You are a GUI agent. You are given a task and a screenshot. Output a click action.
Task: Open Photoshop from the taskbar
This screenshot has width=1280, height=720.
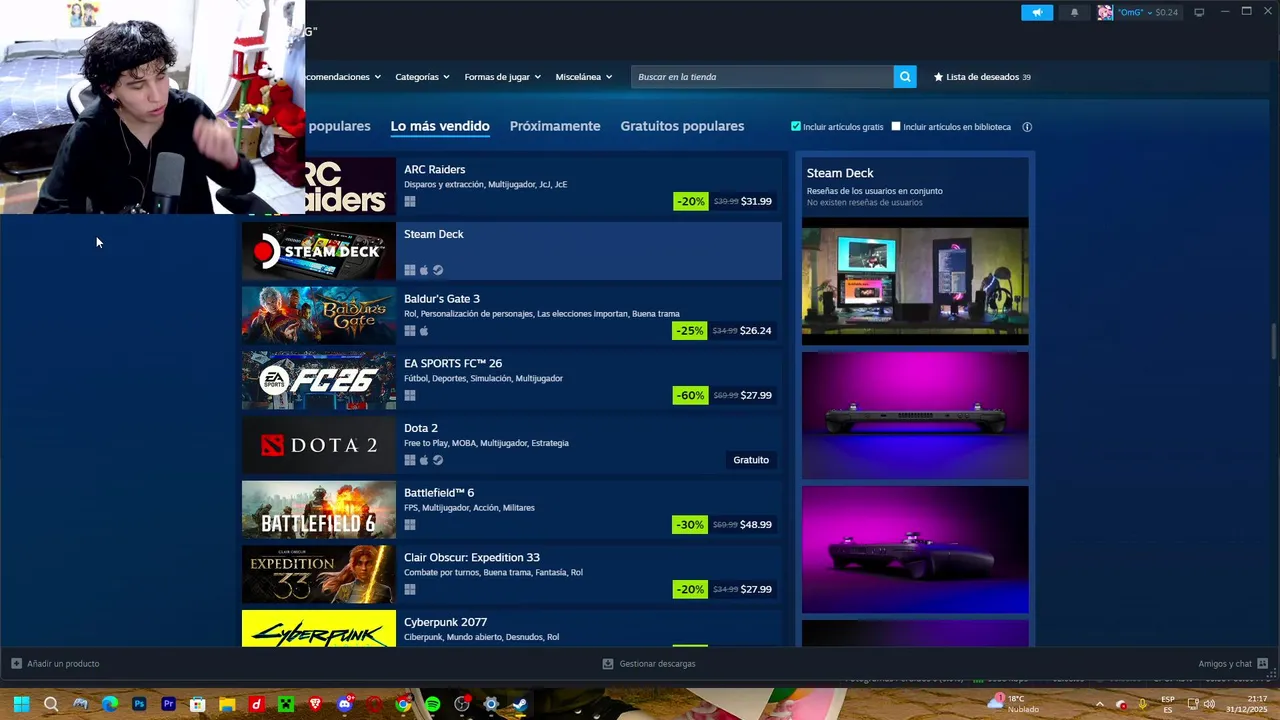tap(139, 704)
